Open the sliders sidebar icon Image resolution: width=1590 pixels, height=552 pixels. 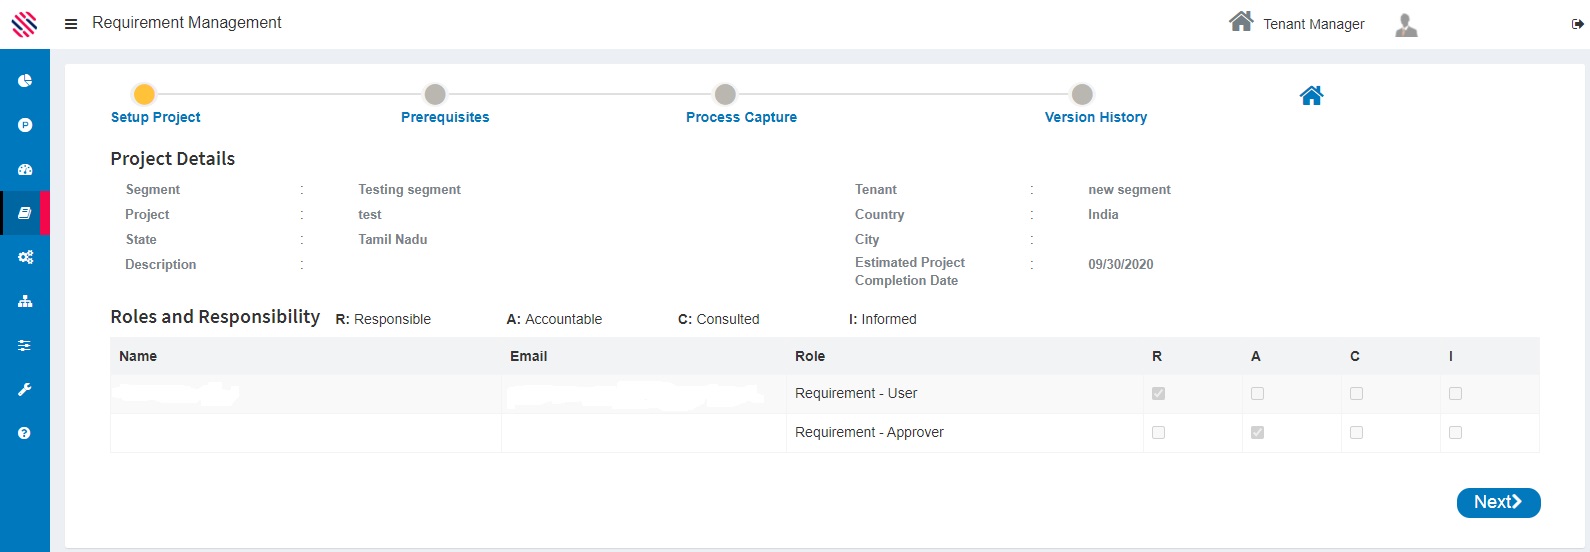click(x=25, y=345)
